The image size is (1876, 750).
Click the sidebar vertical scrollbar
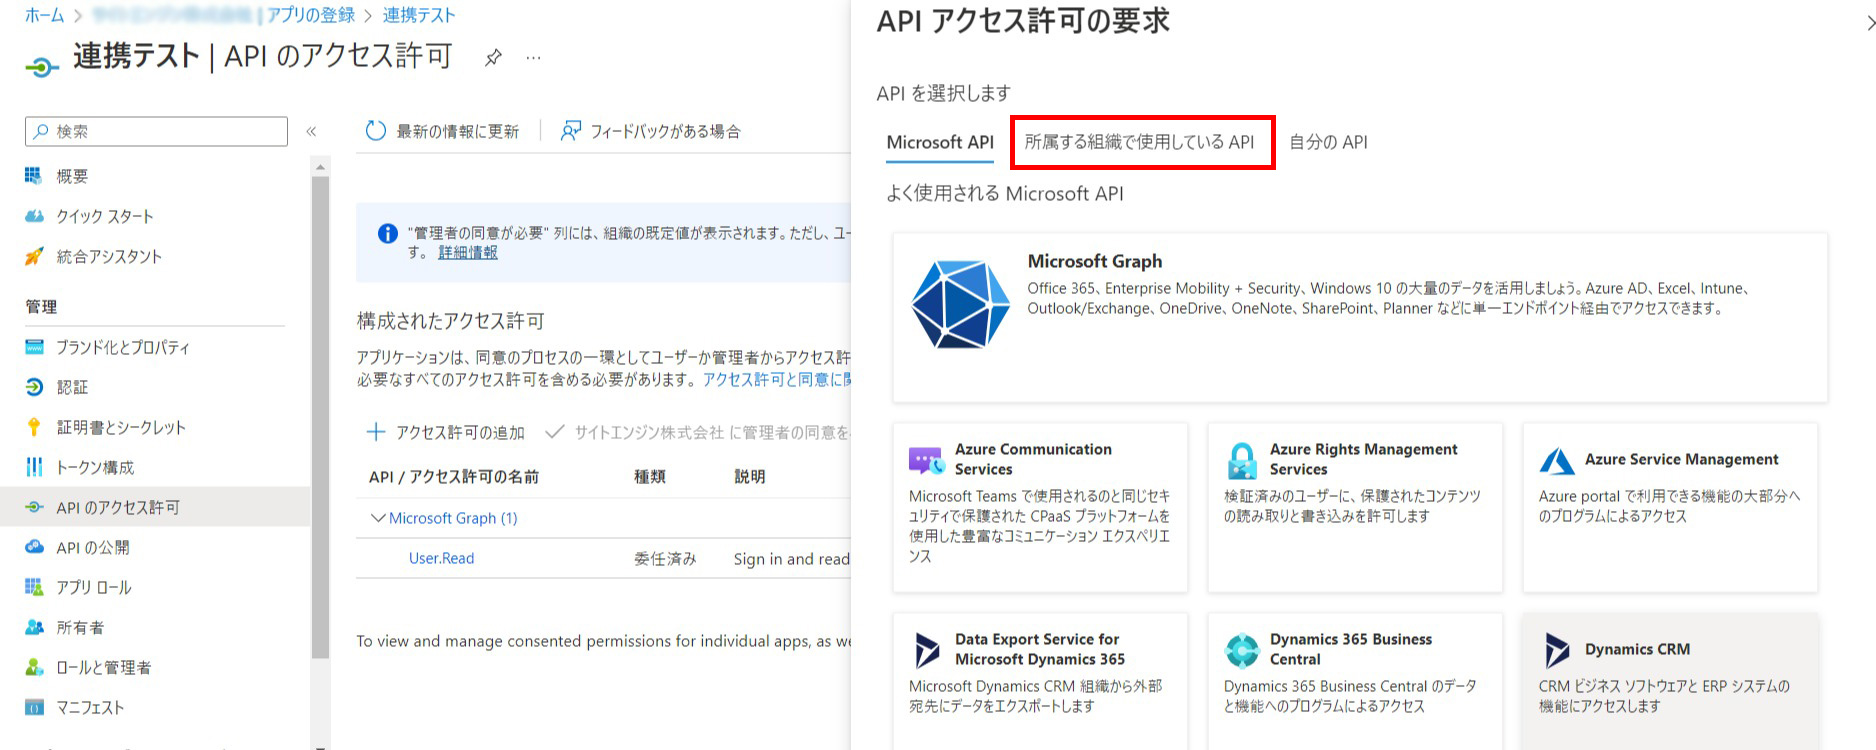tap(320, 417)
